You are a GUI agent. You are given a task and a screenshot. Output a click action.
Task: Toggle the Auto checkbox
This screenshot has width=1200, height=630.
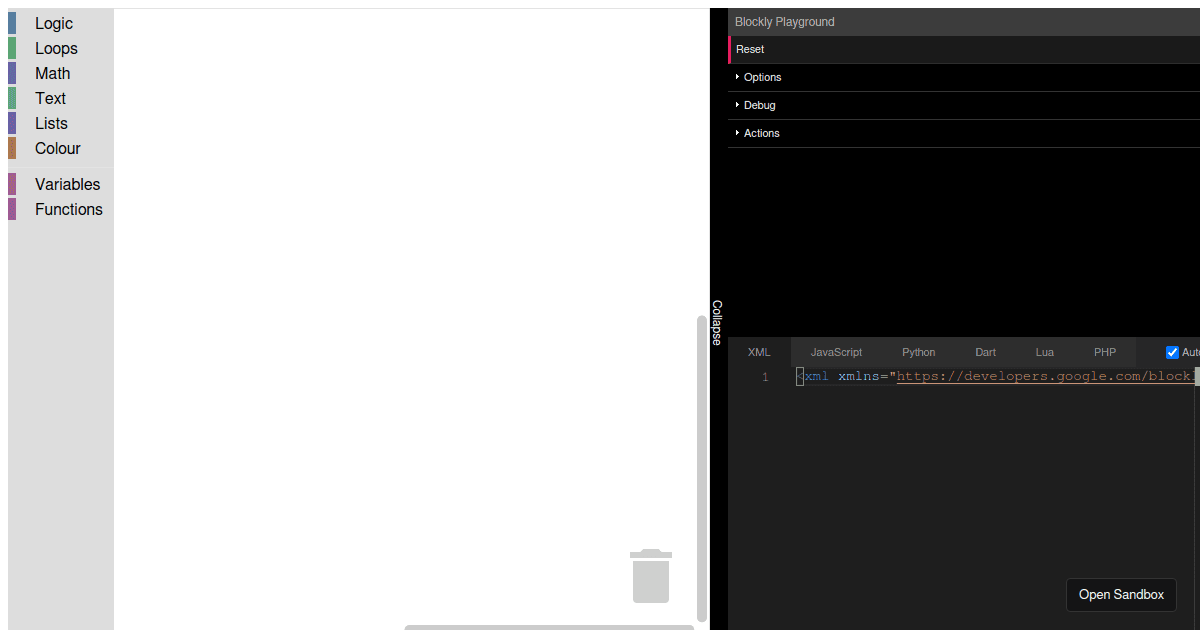1173,352
